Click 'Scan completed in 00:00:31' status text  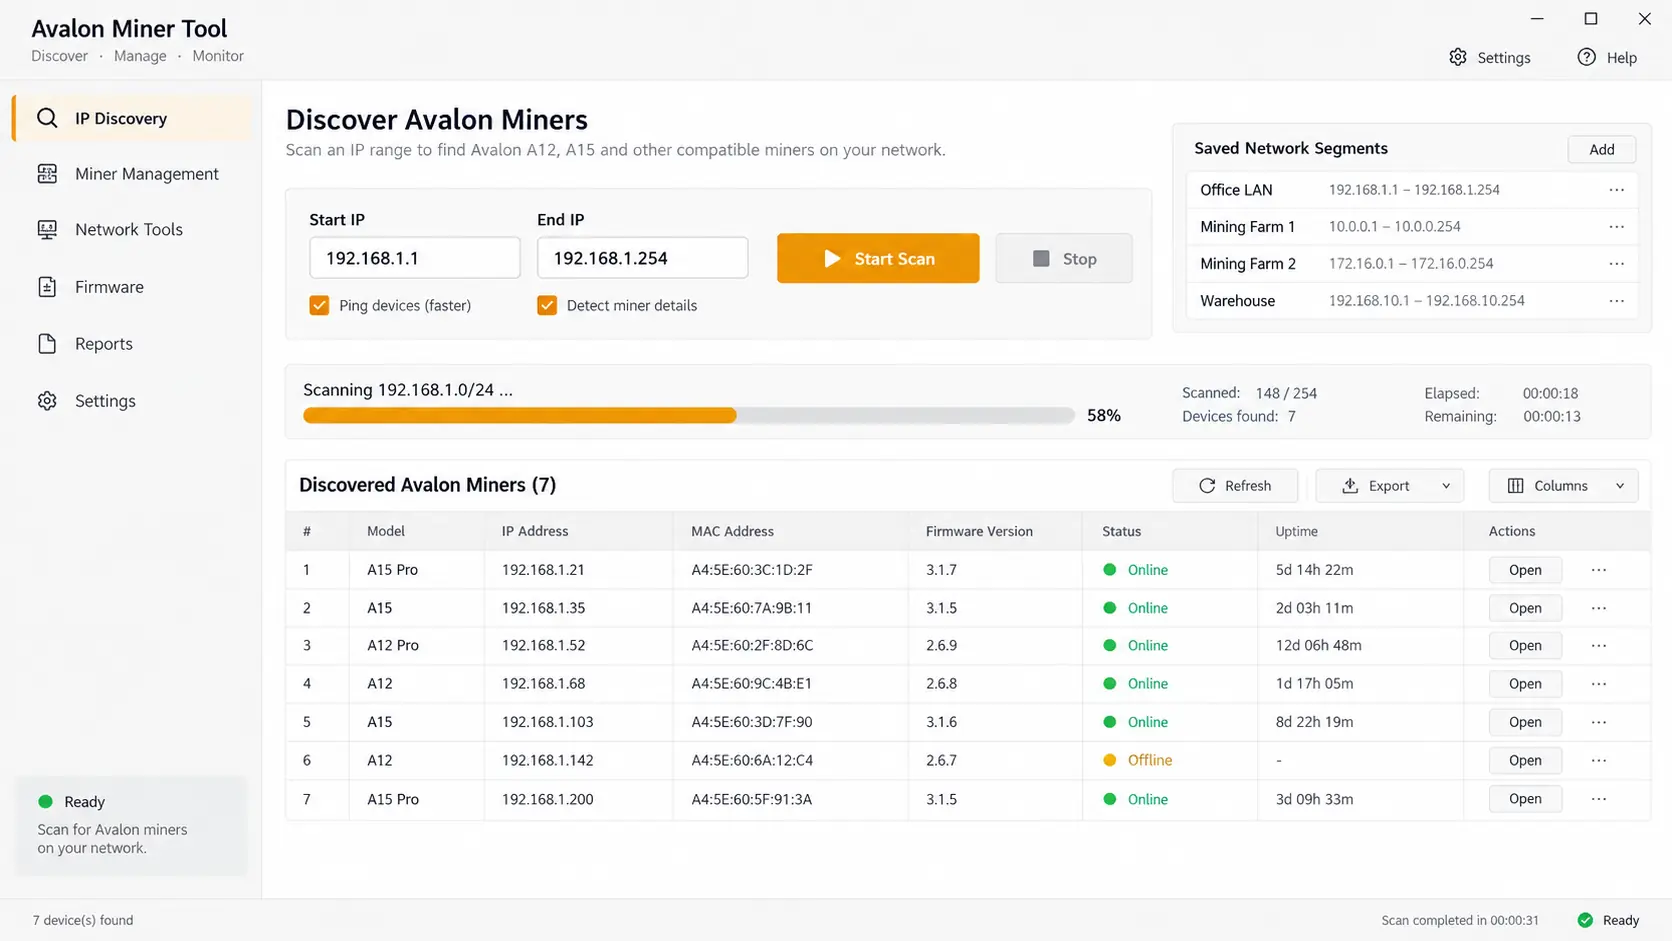(x=1460, y=920)
